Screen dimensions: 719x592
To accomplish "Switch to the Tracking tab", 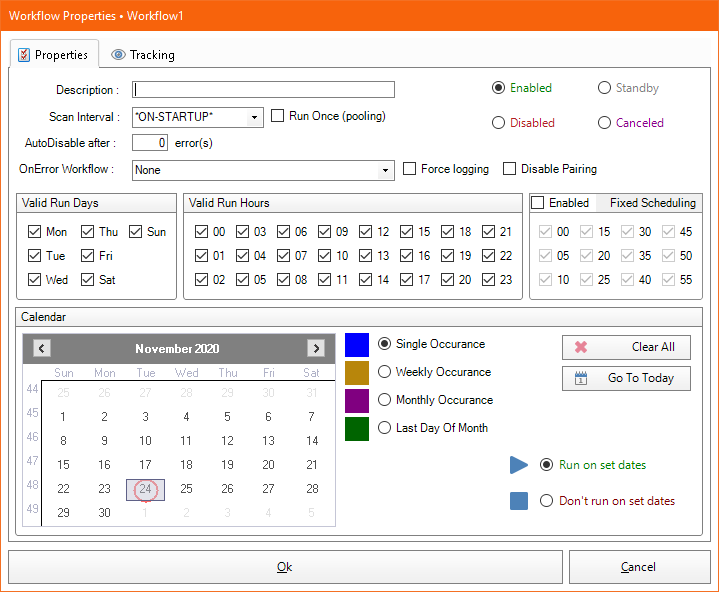I will pyautogui.click(x=143, y=55).
